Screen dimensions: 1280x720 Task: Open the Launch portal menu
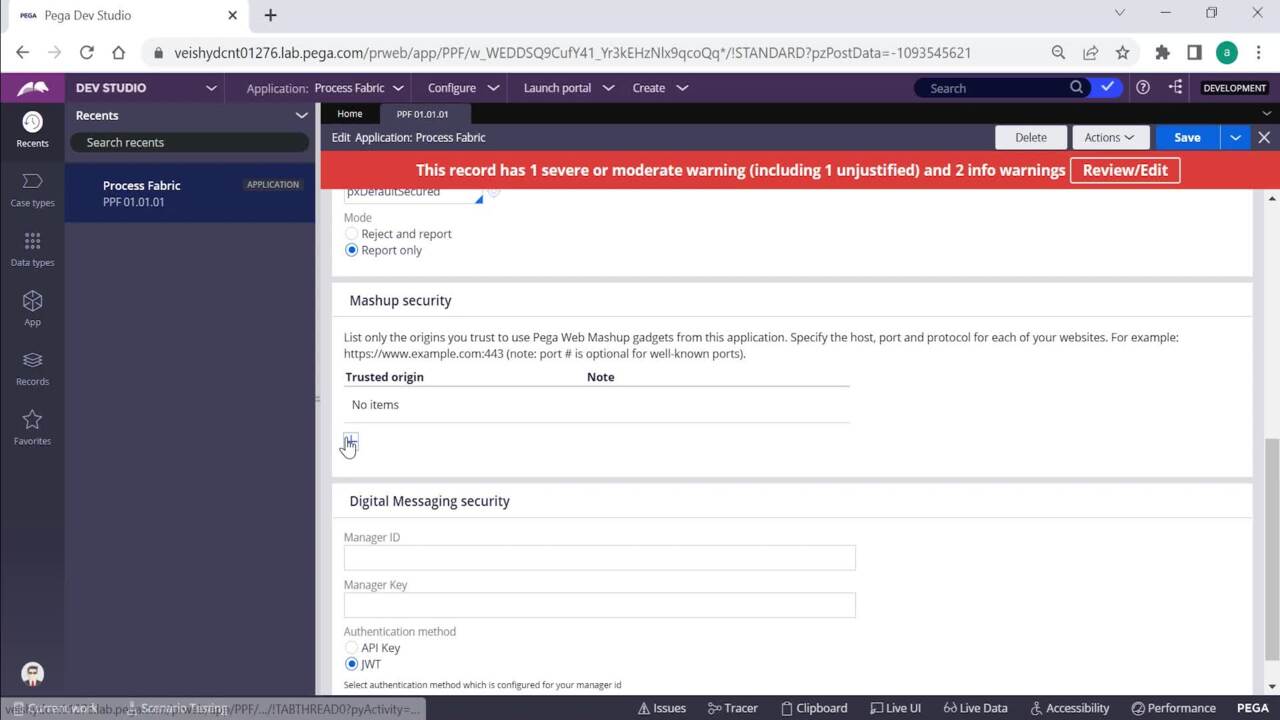pos(567,88)
